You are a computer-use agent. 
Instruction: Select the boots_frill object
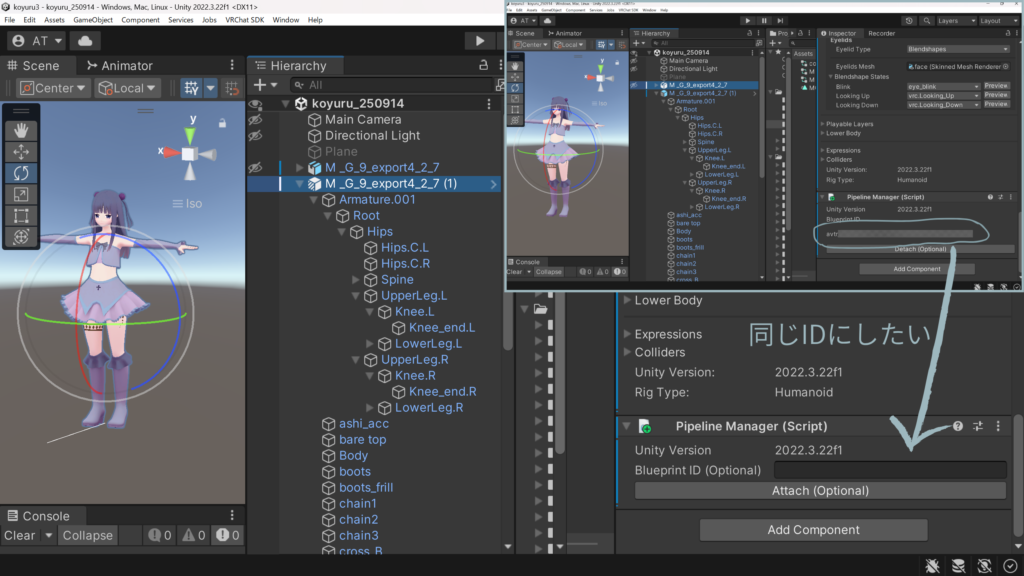[x=366, y=487]
